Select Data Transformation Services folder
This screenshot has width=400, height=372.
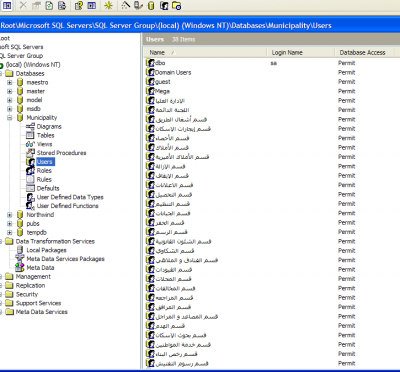click(55, 241)
